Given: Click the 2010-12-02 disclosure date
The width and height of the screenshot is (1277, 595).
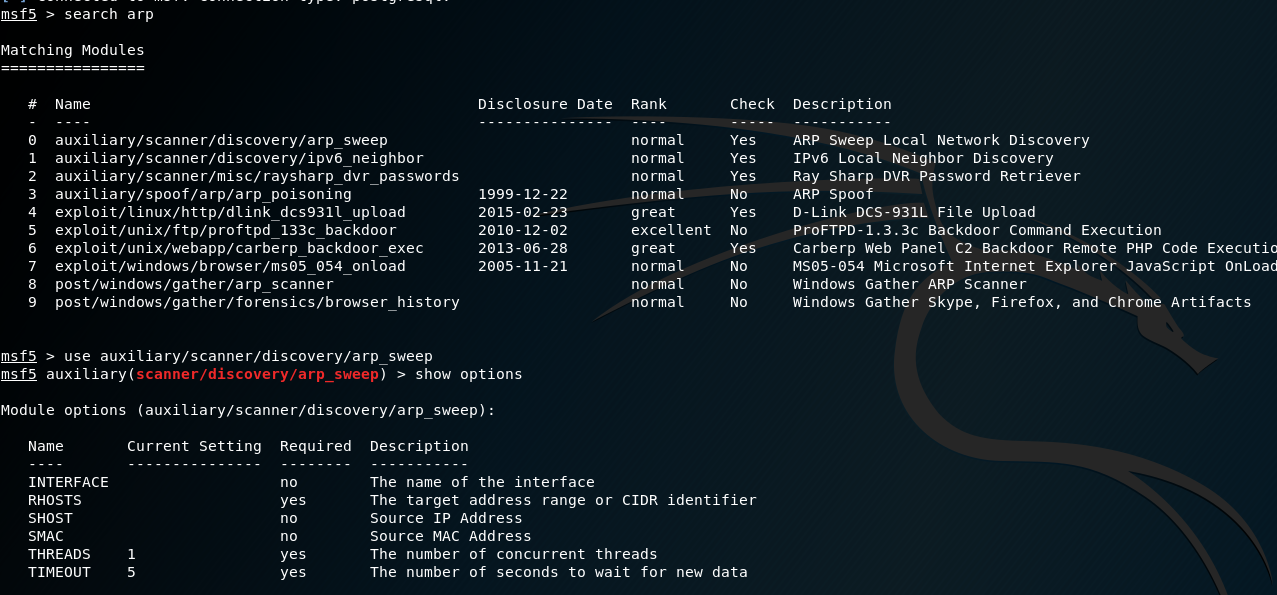Looking at the screenshot, I should (x=523, y=230).
